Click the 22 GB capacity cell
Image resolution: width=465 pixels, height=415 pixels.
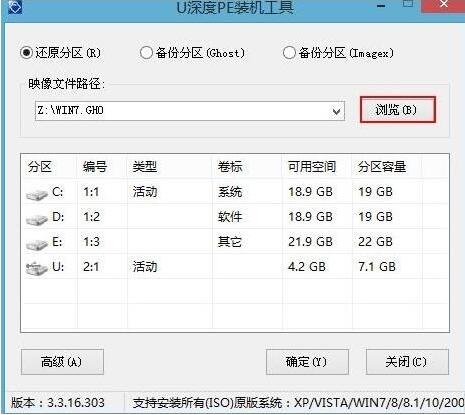(x=375, y=242)
